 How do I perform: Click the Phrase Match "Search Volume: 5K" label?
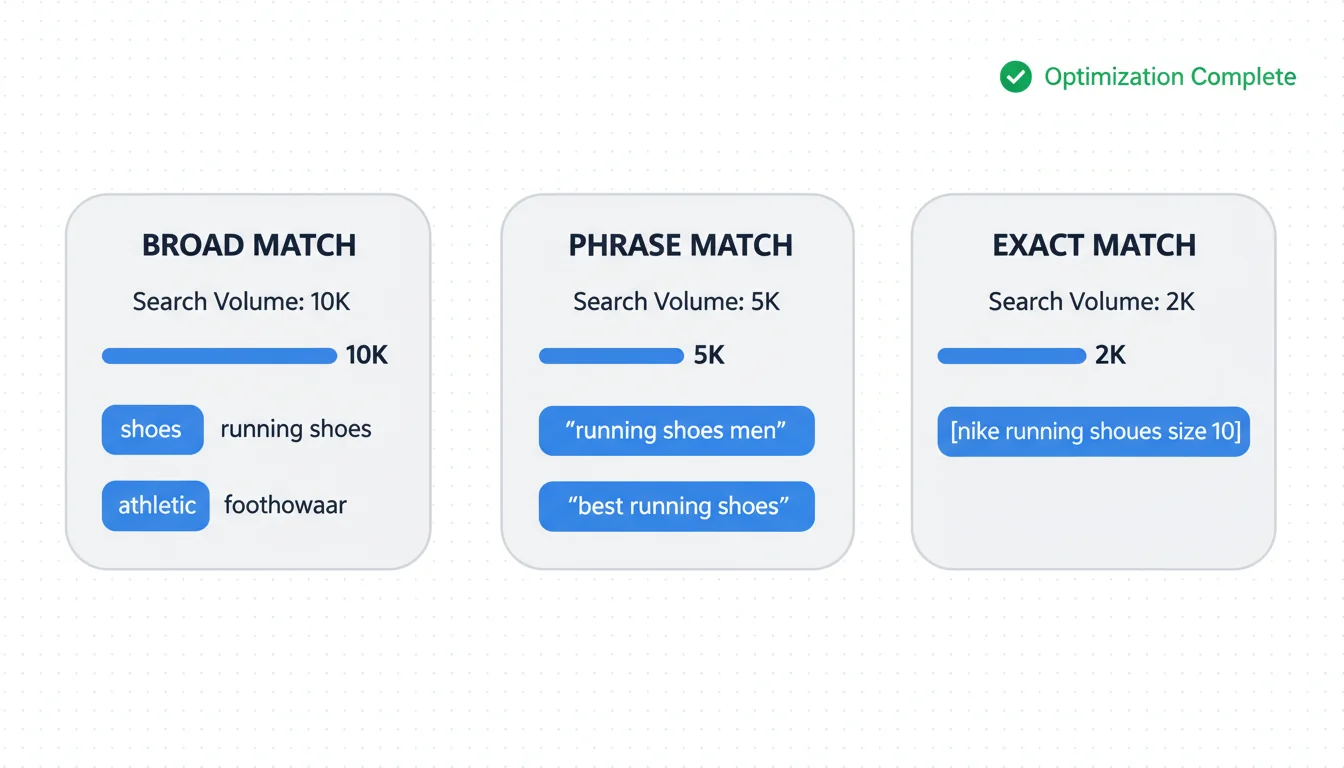point(676,302)
